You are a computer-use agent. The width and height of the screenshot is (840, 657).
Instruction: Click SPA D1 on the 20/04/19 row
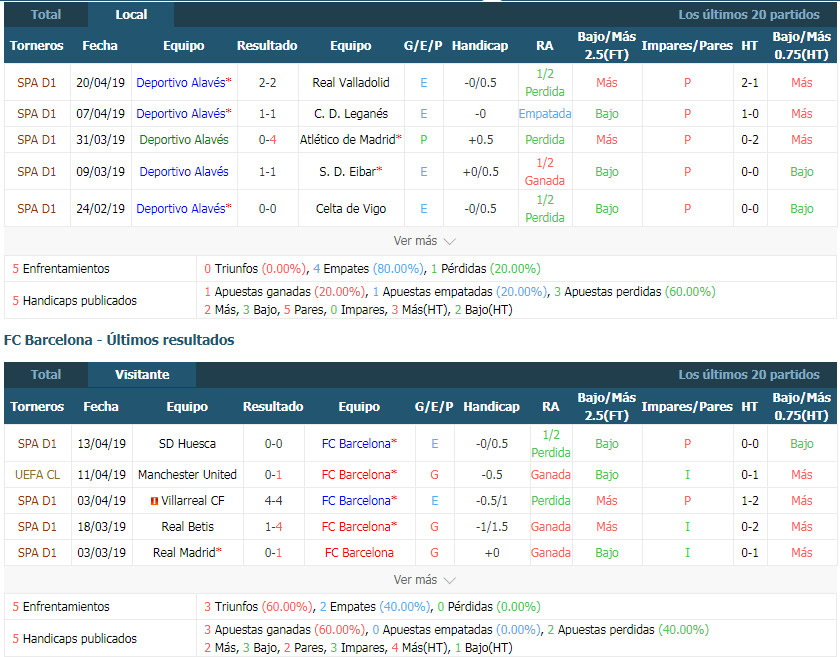[x=36, y=83]
